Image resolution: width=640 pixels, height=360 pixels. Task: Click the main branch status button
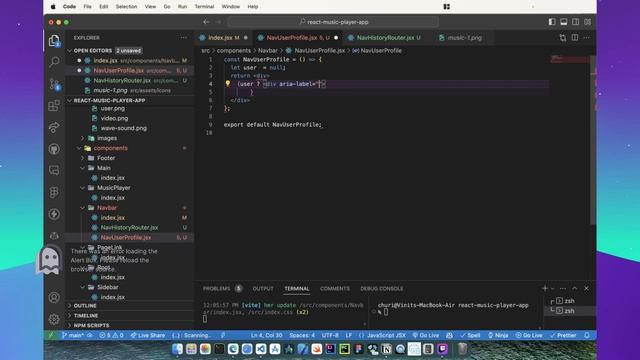[73, 336]
